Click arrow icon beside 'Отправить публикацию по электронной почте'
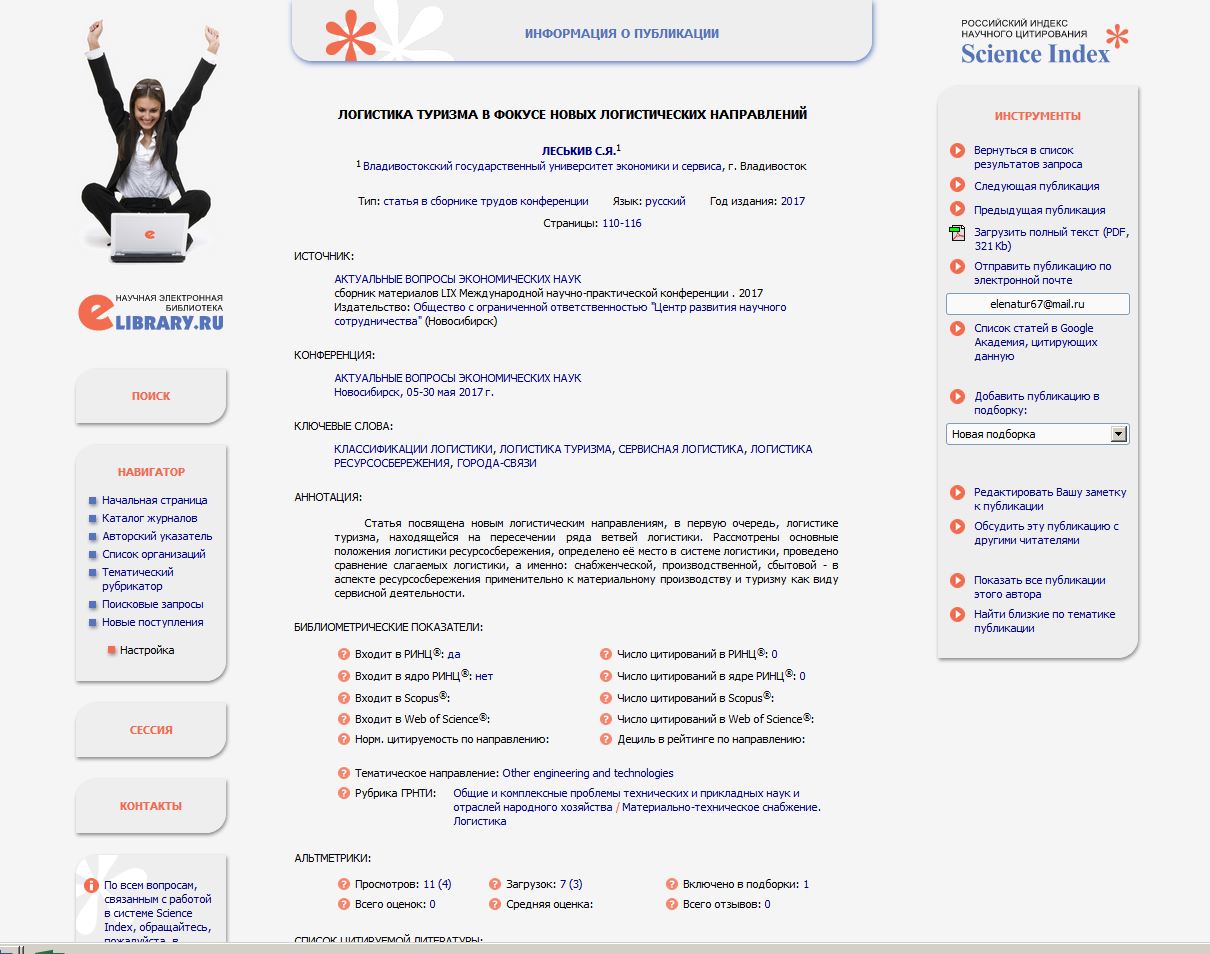This screenshot has height=954, width=1210. pos(957,267)
